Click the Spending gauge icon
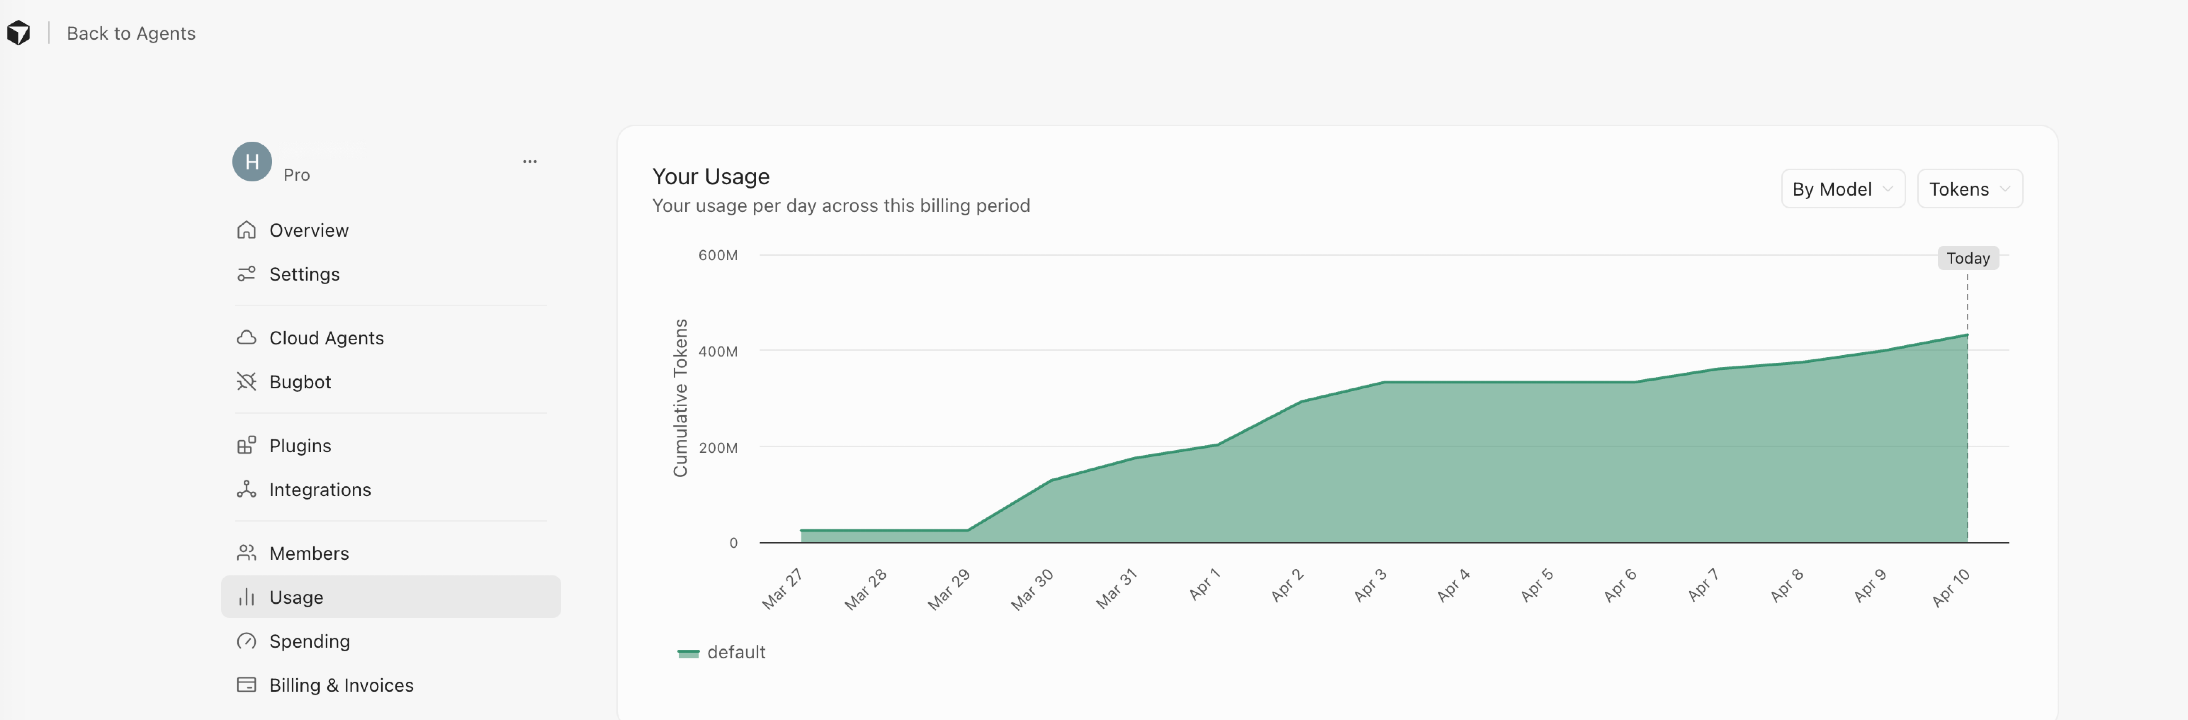 [246, 641]
